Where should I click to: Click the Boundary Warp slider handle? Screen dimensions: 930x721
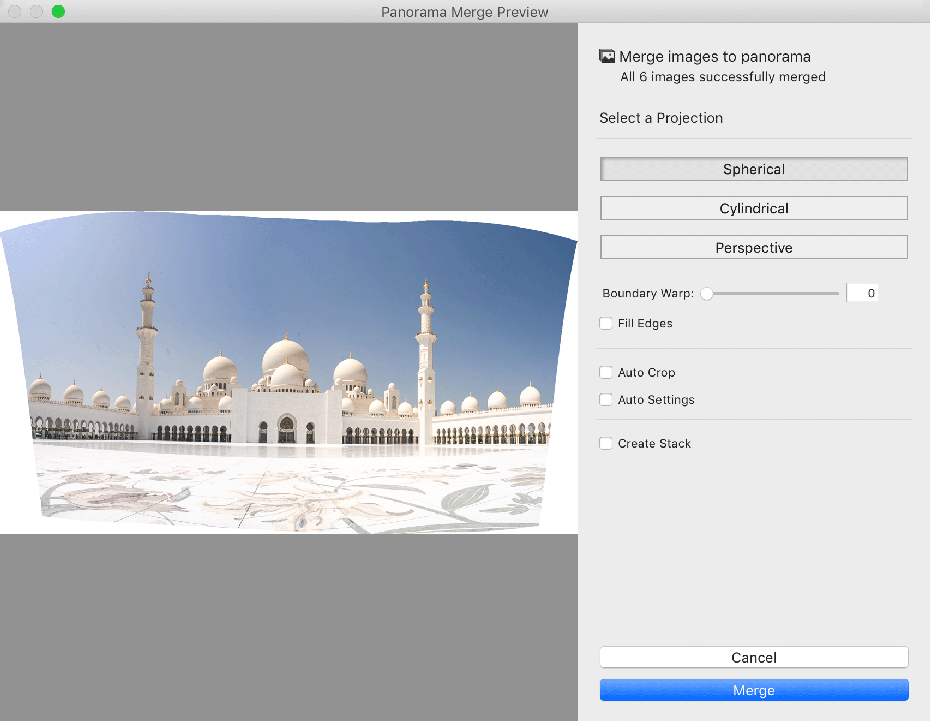tap(707, 293)
